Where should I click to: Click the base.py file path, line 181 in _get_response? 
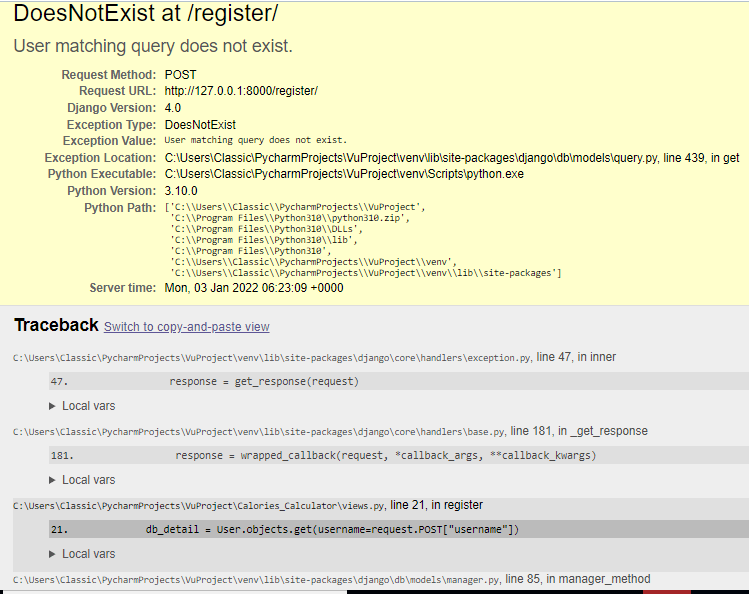(x=330, y=431)
